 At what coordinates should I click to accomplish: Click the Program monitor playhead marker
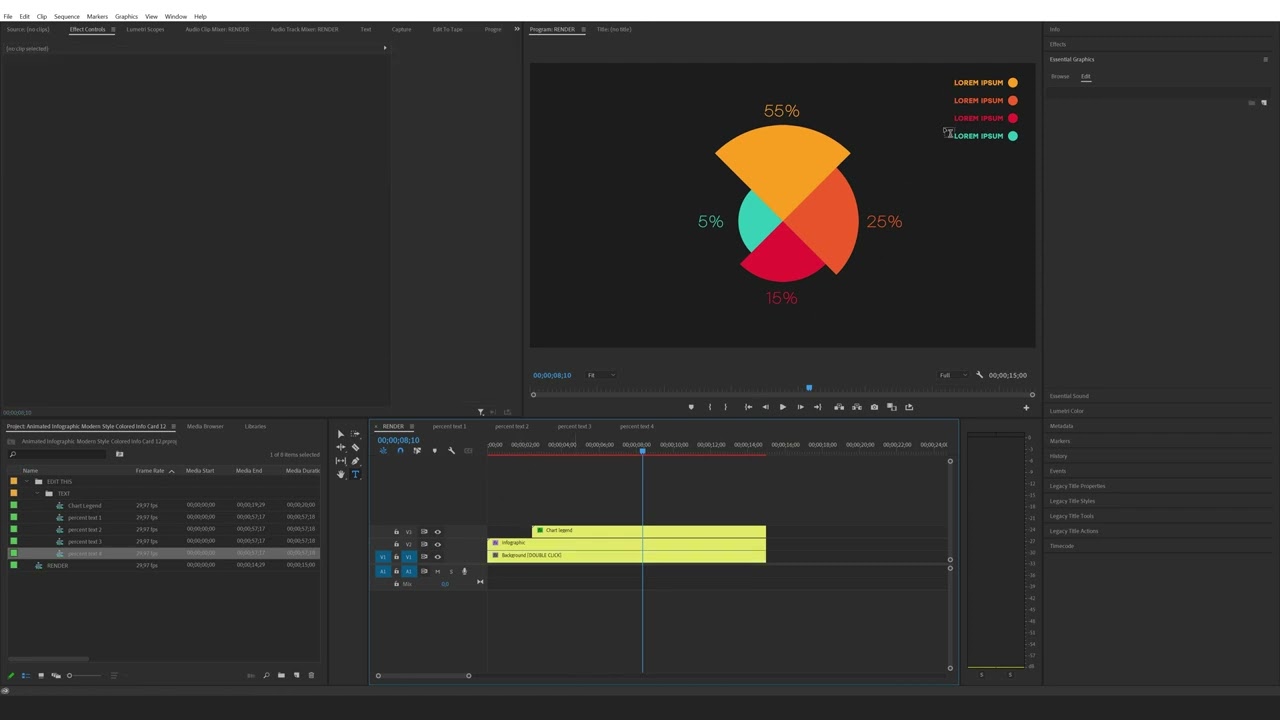tap(809, 388)
